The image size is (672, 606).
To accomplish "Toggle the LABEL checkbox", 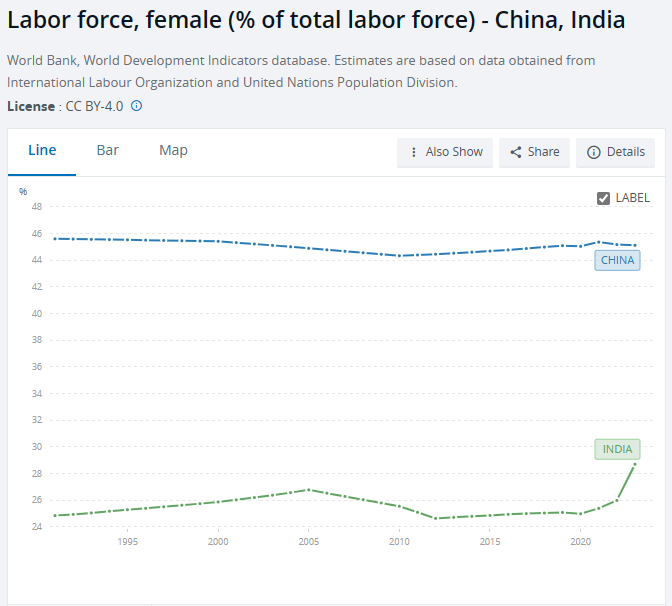I will click(x=603, y=198).
